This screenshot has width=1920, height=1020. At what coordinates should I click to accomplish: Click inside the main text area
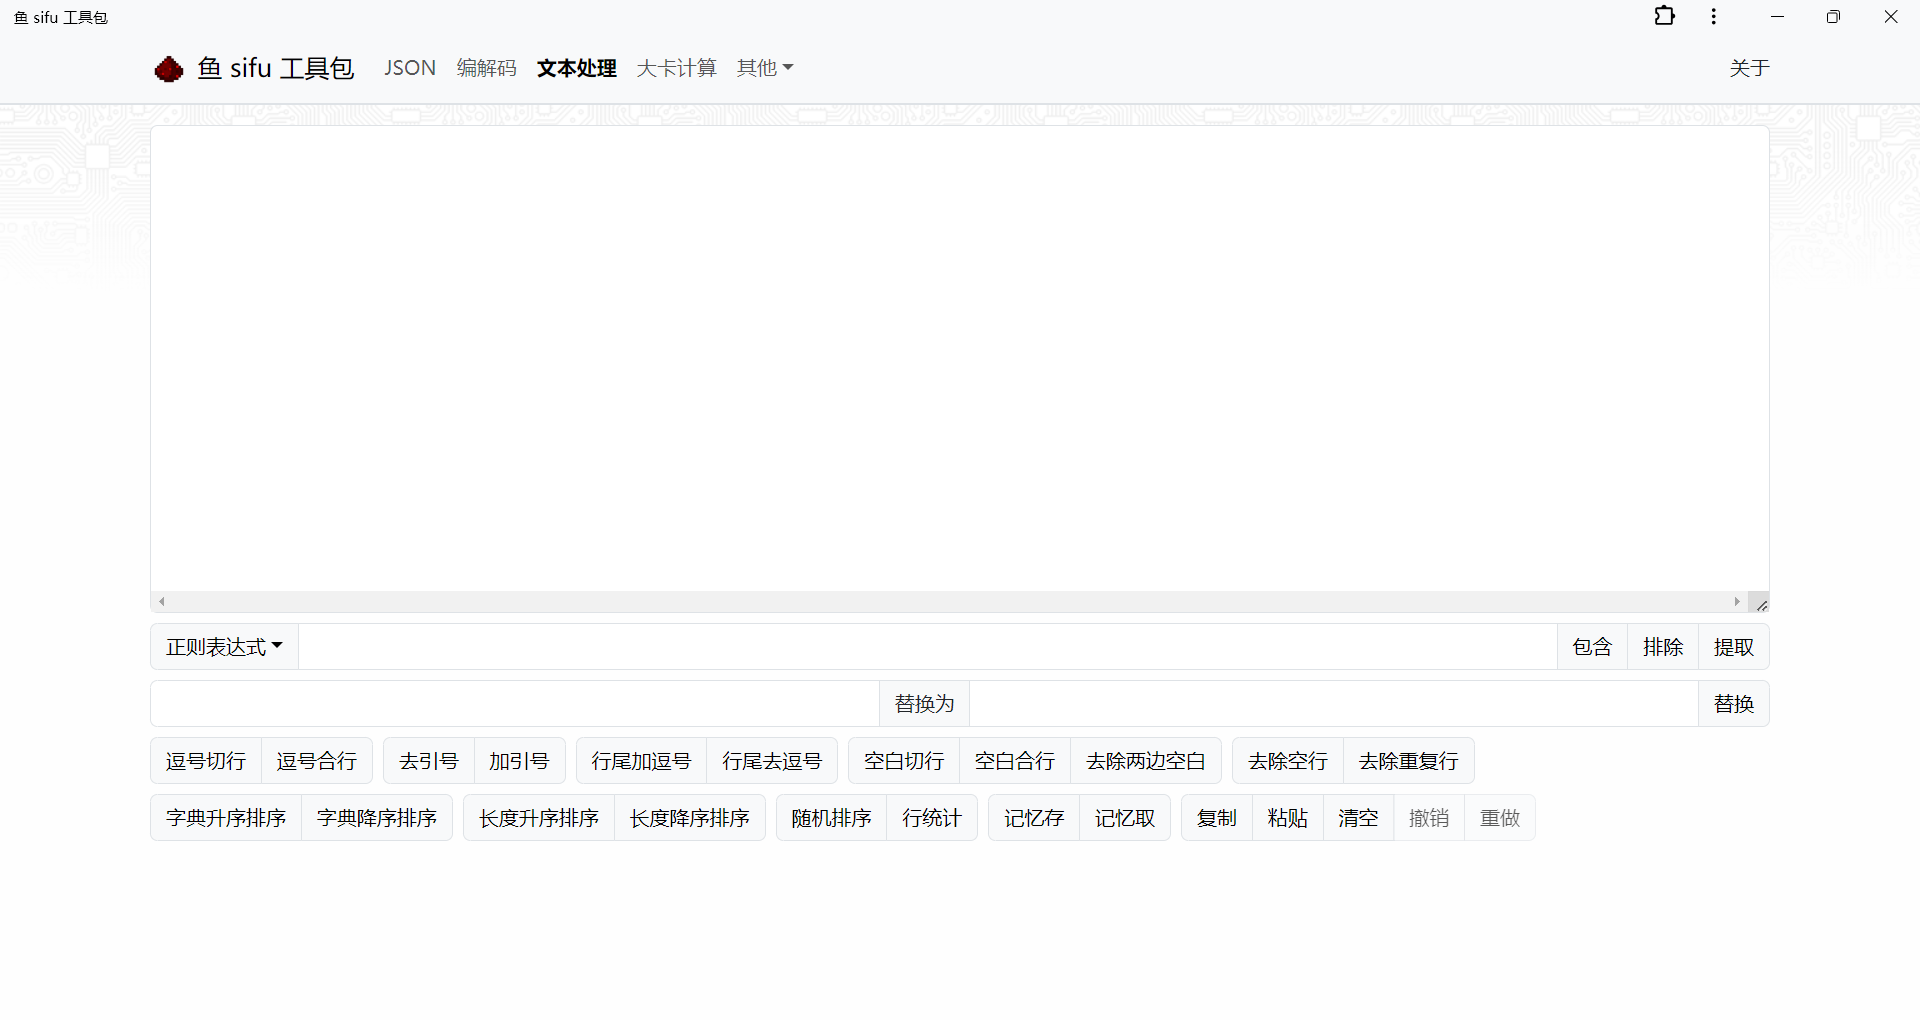pos(960,358)
